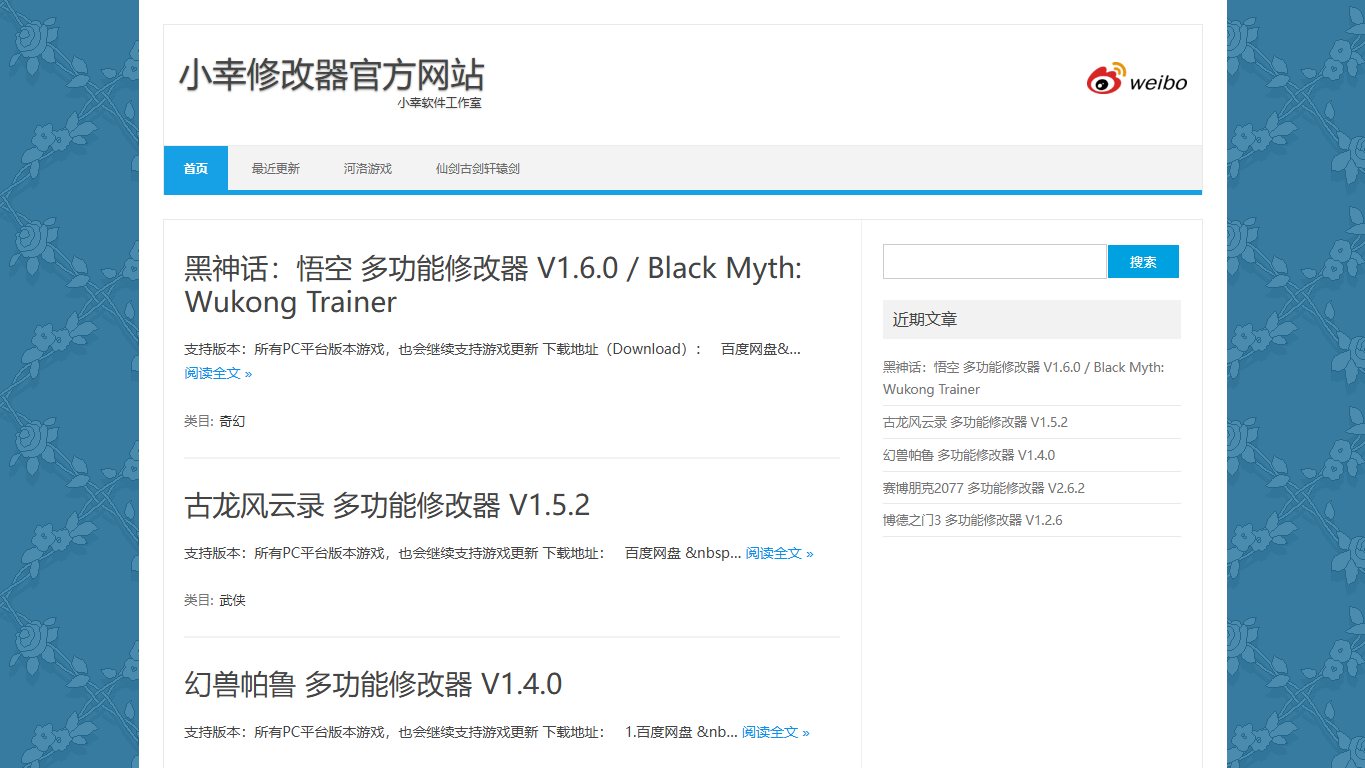Screen dimensions: 1365x768
Task: Open 阅读全文 for the 古龙风云录 post
Action: pos(780,553)
